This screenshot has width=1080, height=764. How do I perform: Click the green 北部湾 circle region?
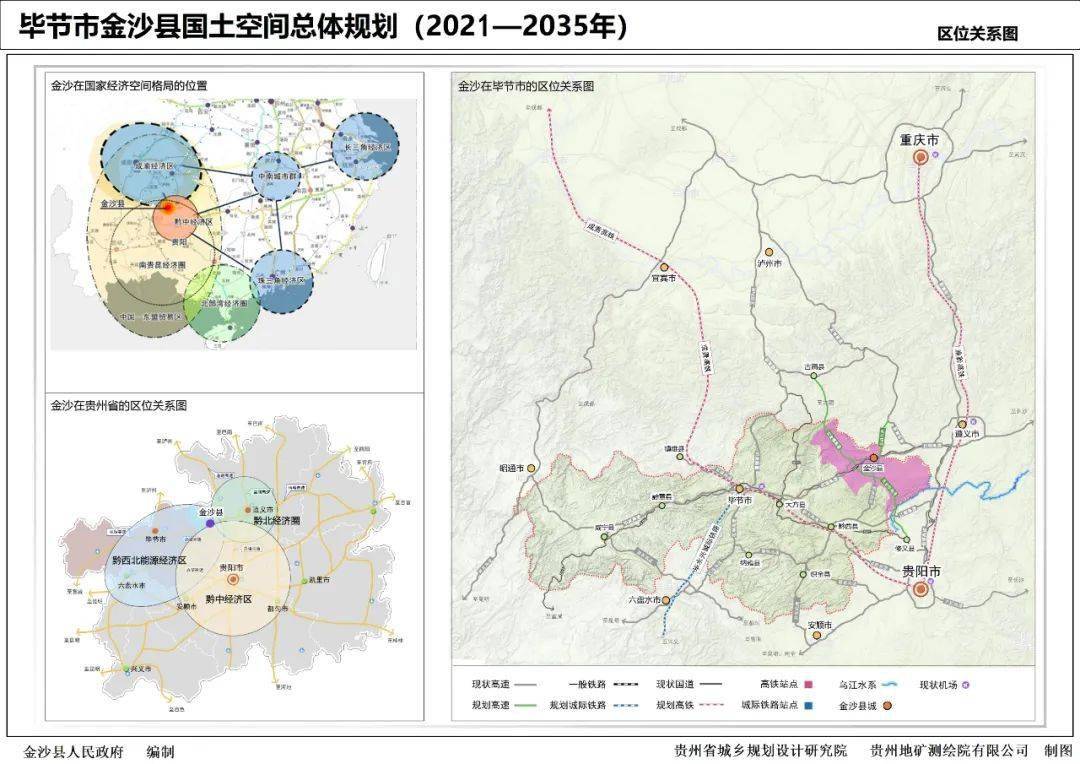tap(222, 303)
